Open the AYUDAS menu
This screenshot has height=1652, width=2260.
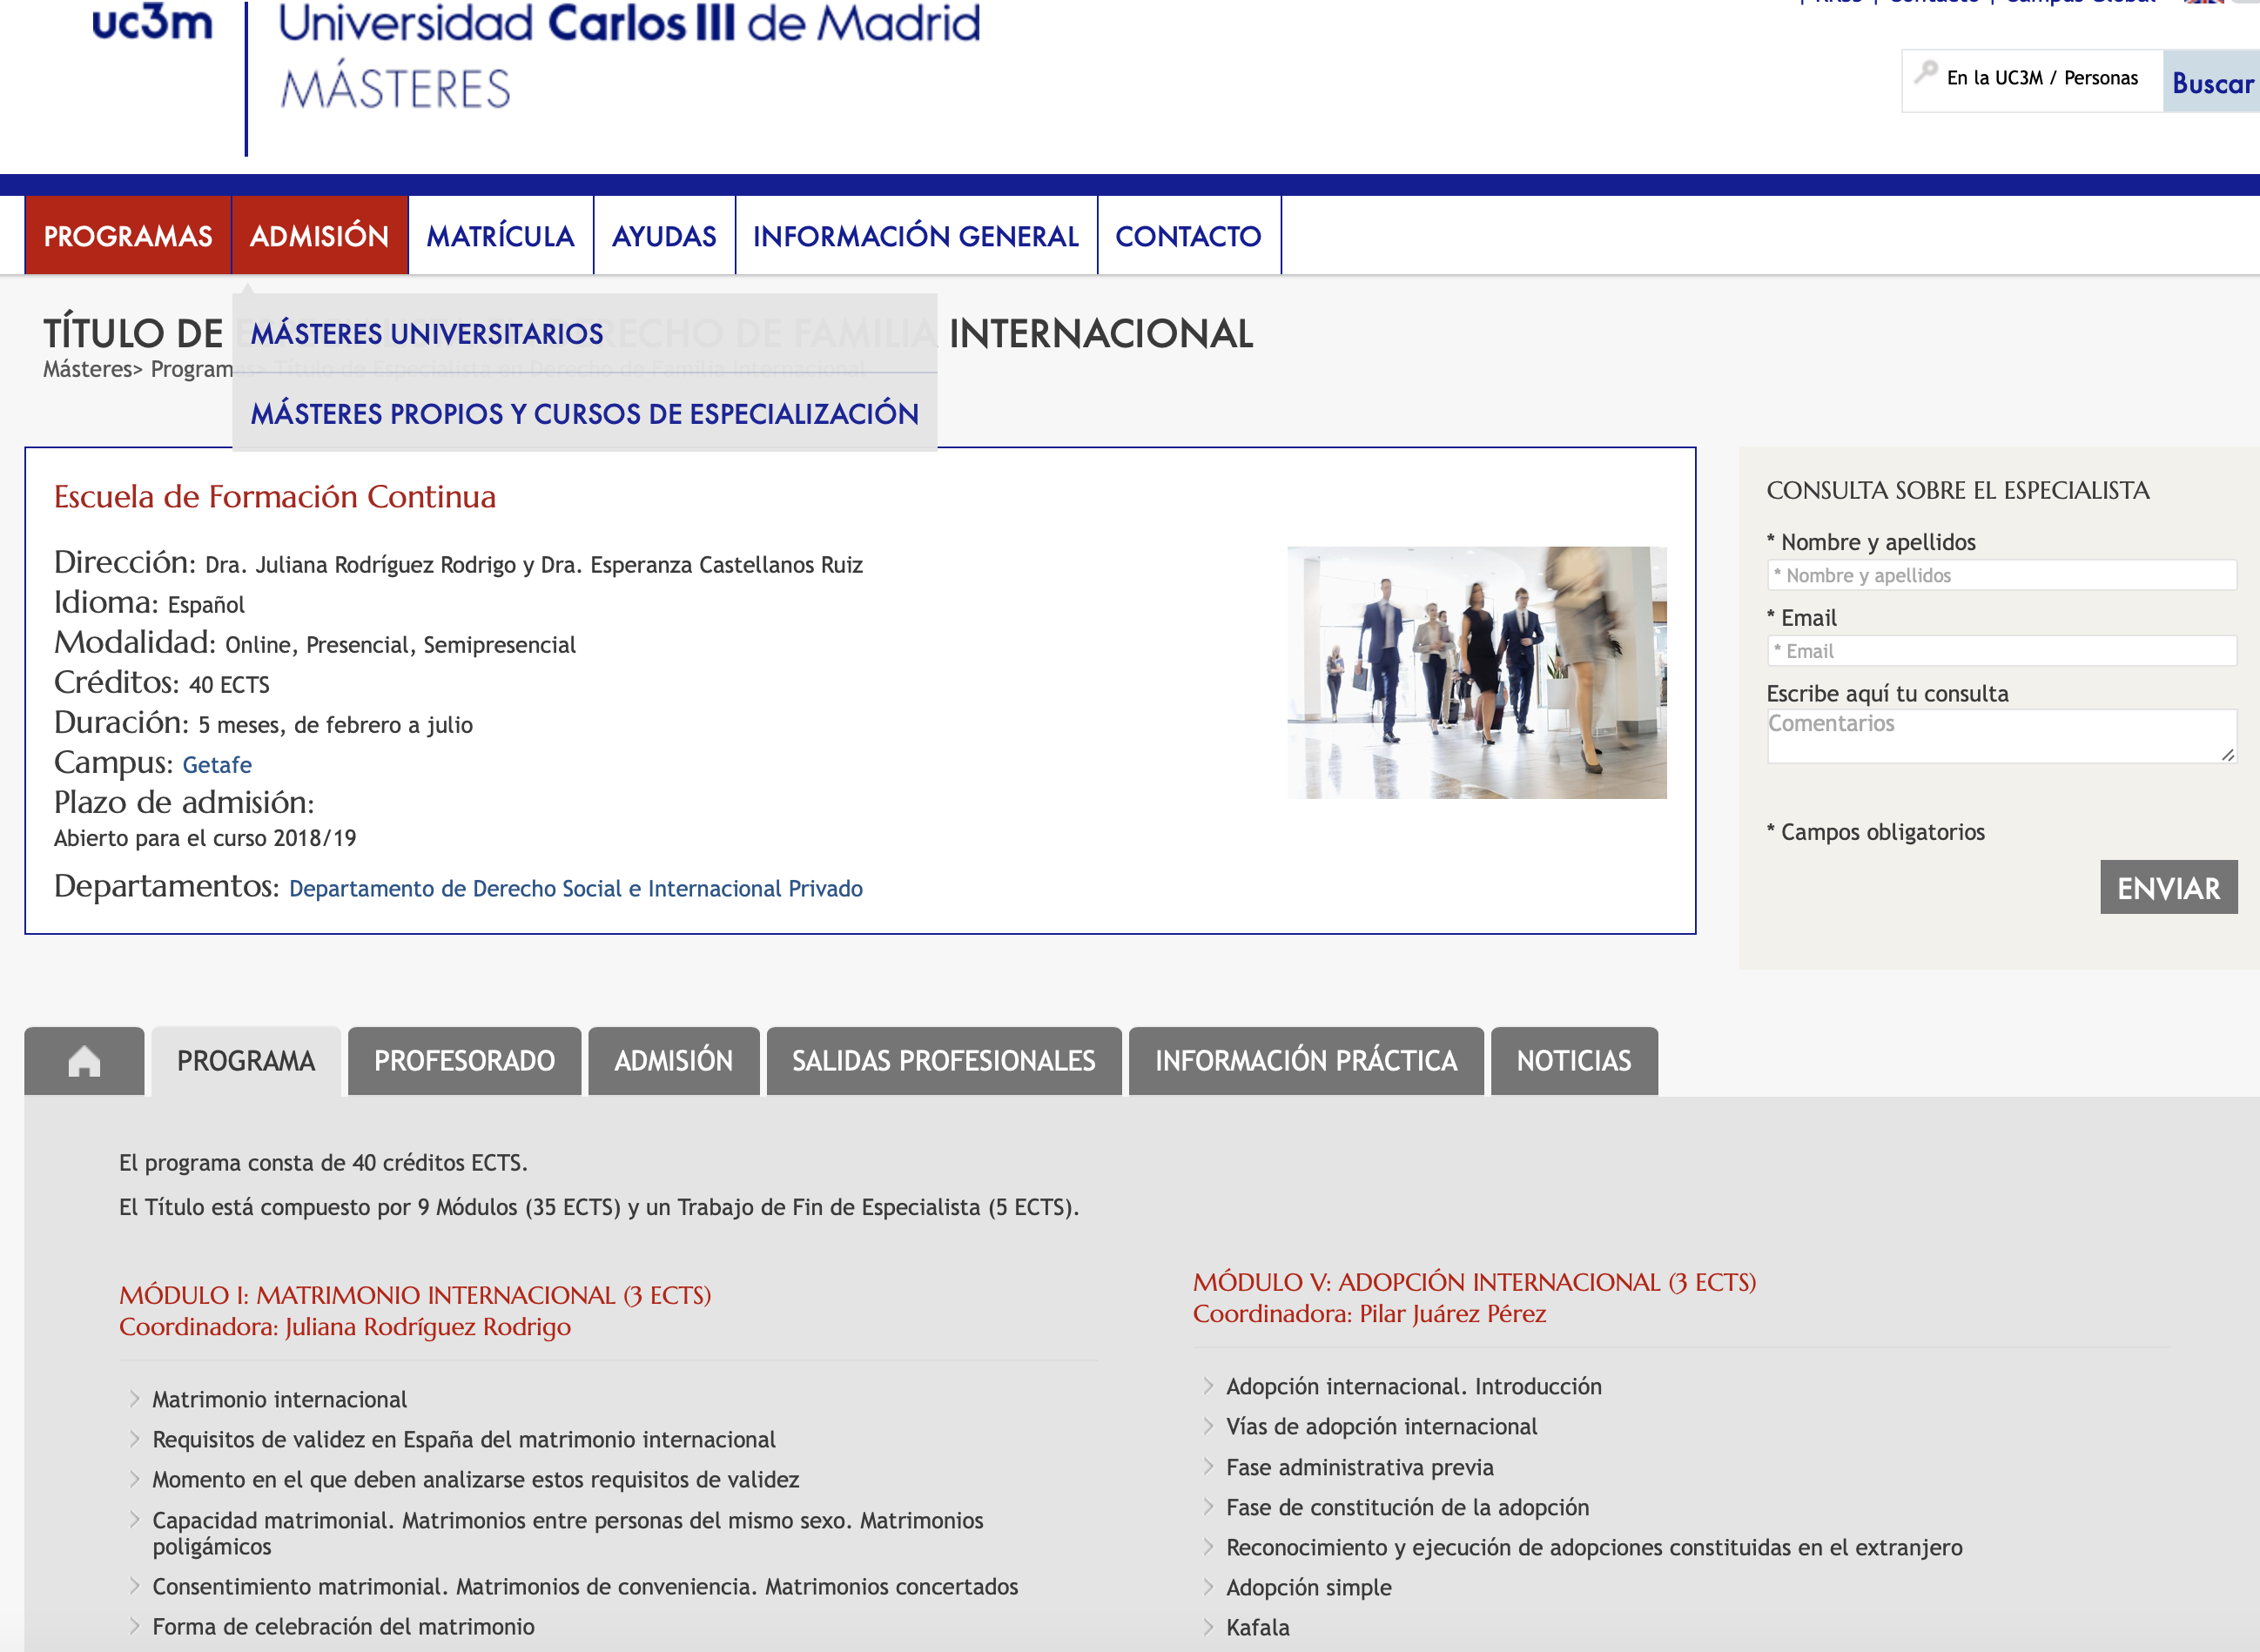point(664,236)
